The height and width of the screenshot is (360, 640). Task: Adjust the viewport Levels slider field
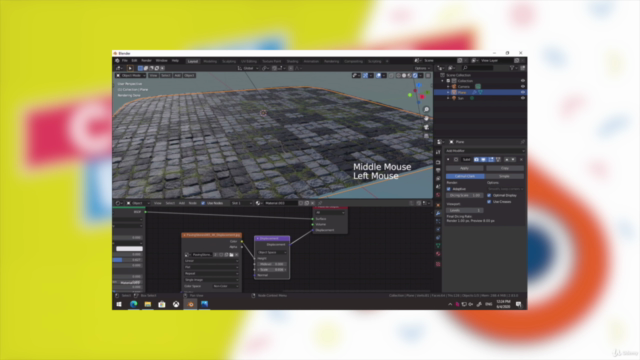[x=464, y=210]
